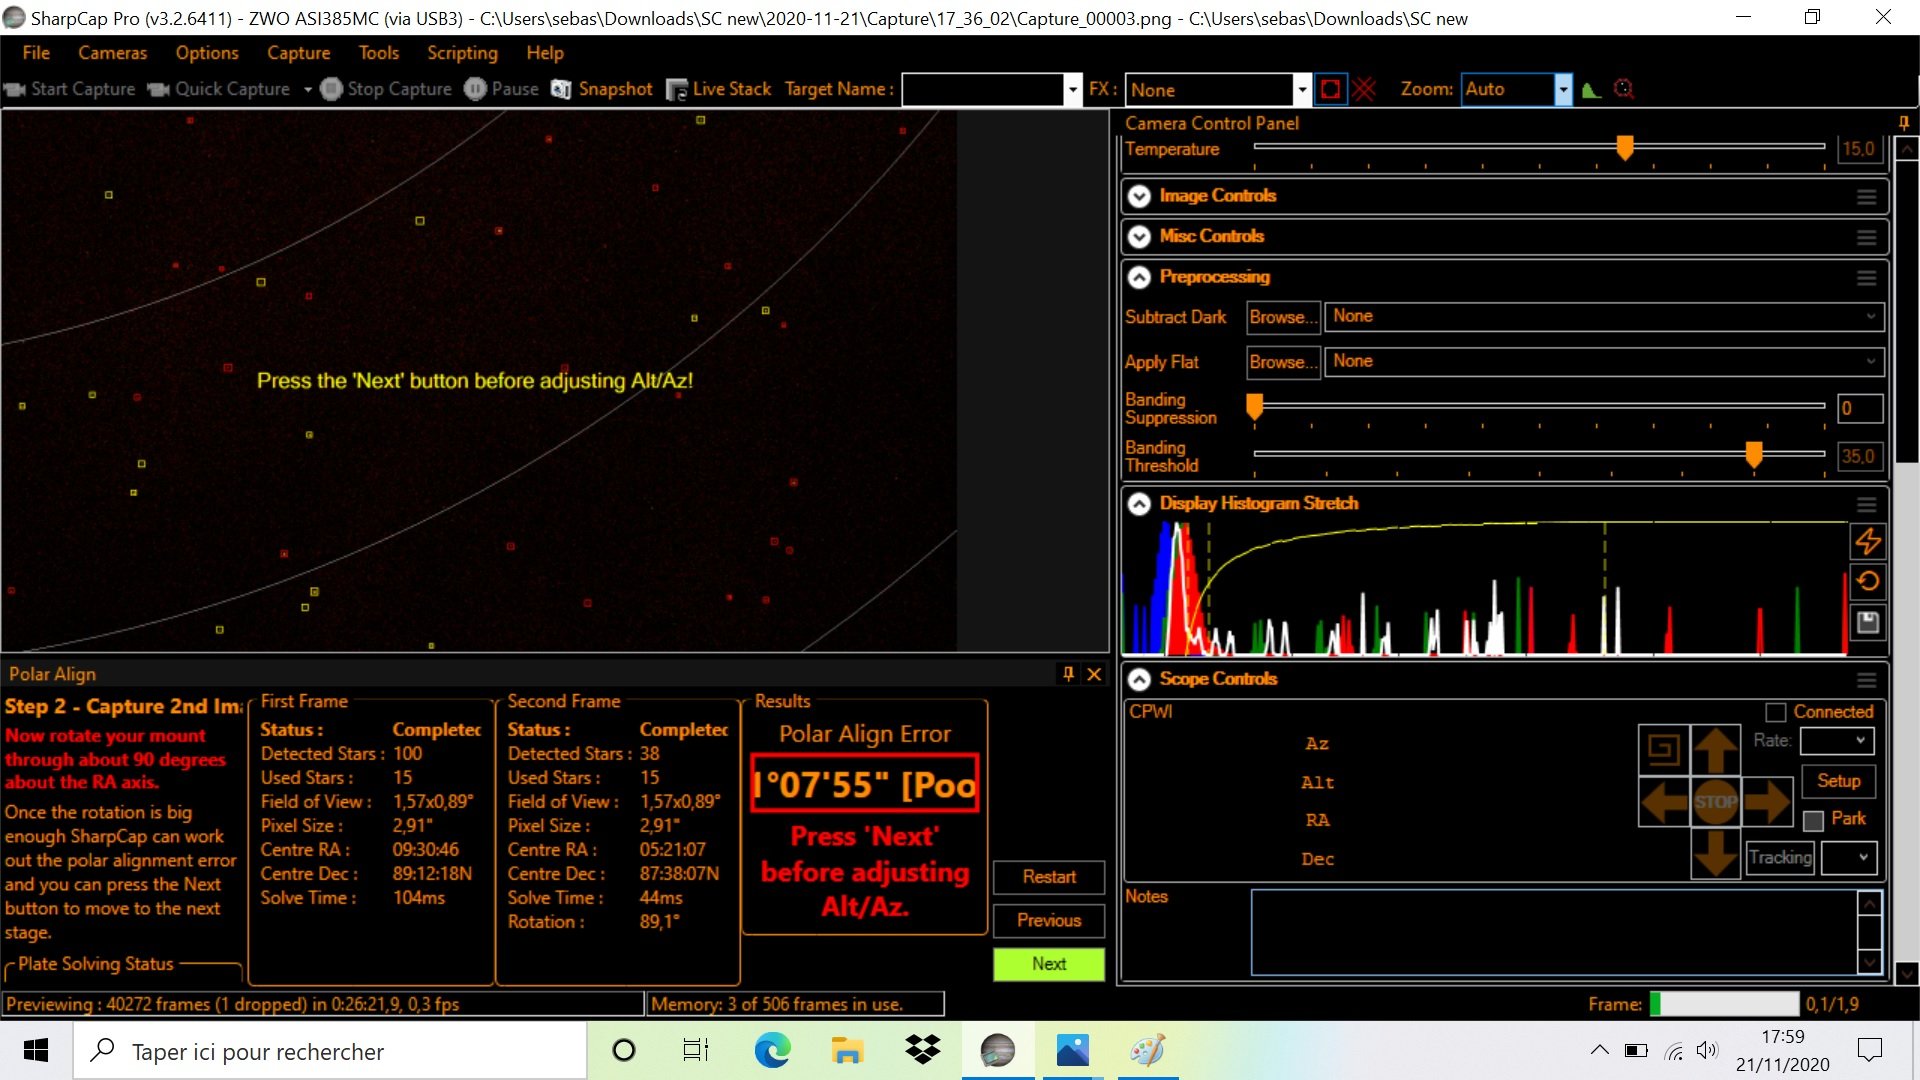Image resolution: width=1920 pixels, height=1080 pixels.
Task: Move the scope up with up arrow
Action: coord(1716,750)
